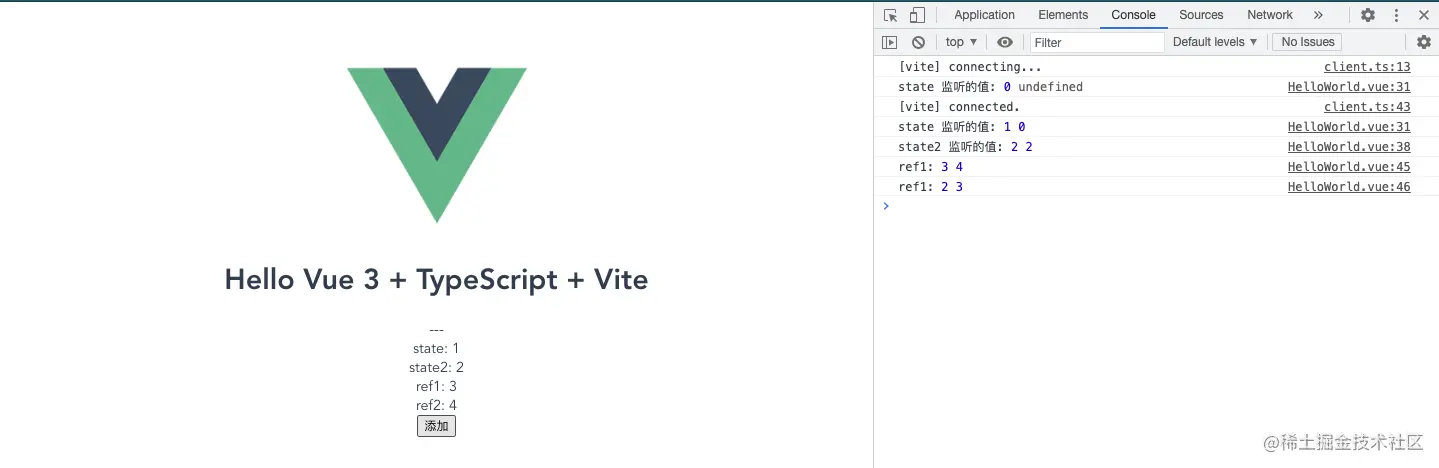Select the 'ref1: 3 4' log entry

931,167
